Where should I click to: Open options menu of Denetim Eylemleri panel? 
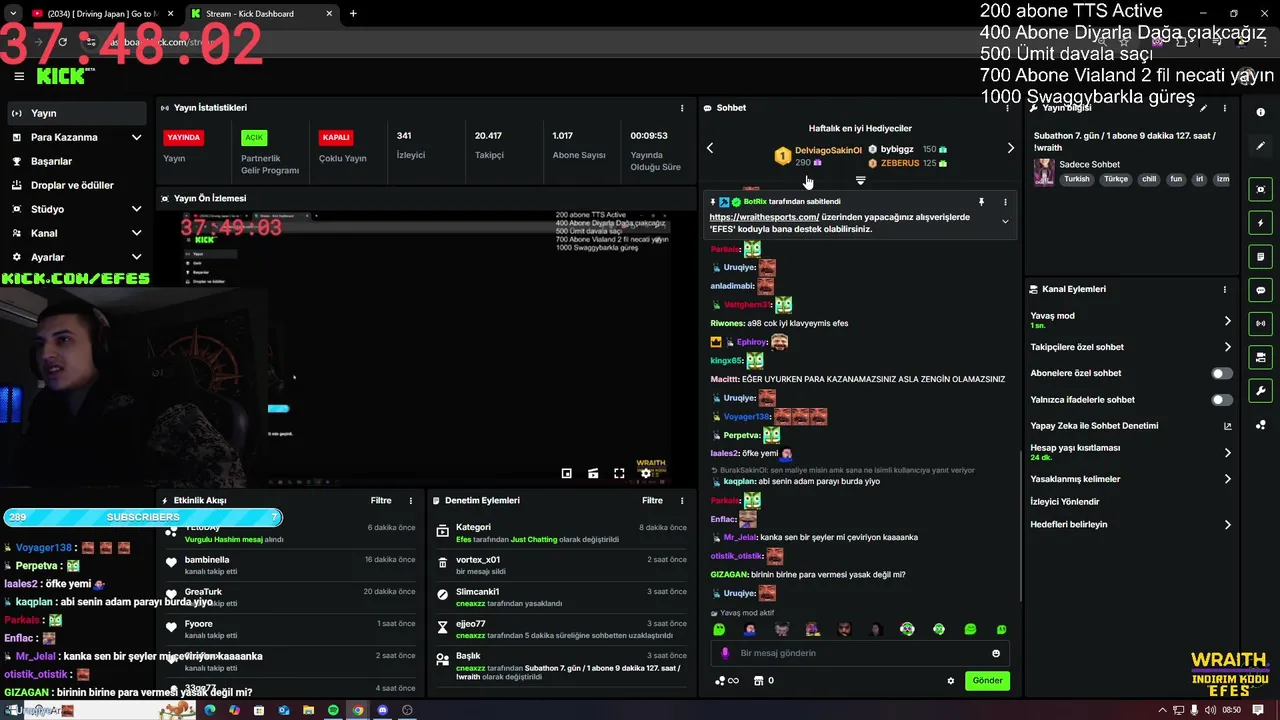click(x=682, y=500)
